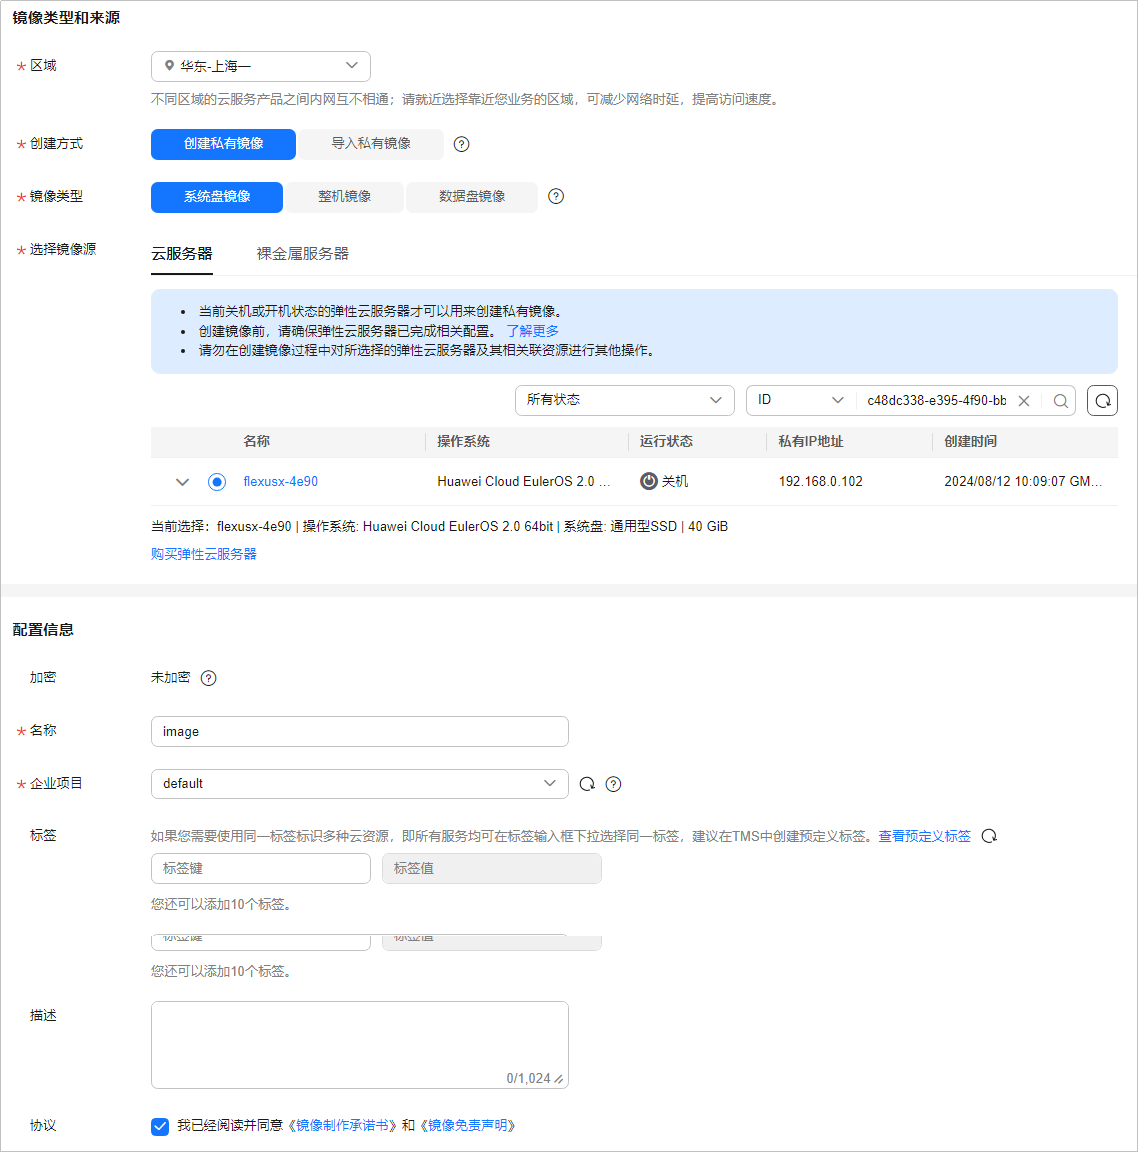Open the 华东-上海一 region dropdown
Image resolution: width=1138 pixels, height=1152 pixels.
pos(261,66)
